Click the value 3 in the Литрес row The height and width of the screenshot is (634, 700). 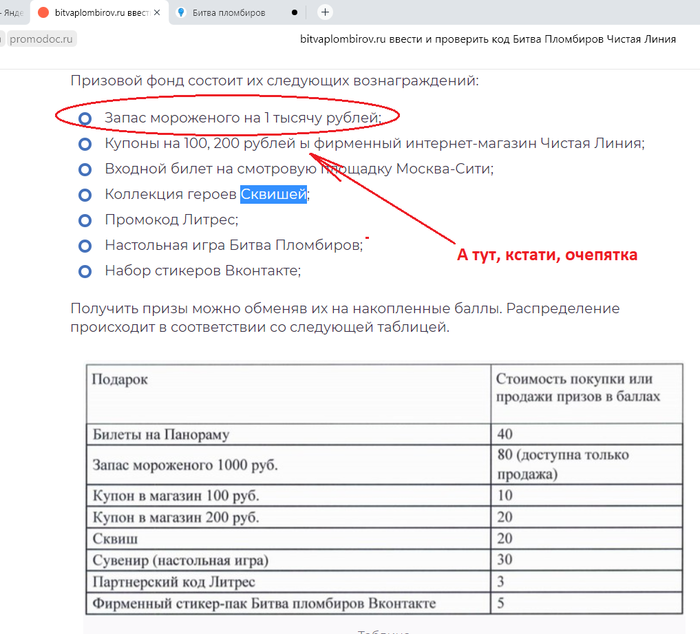click(x=501, y=582)
